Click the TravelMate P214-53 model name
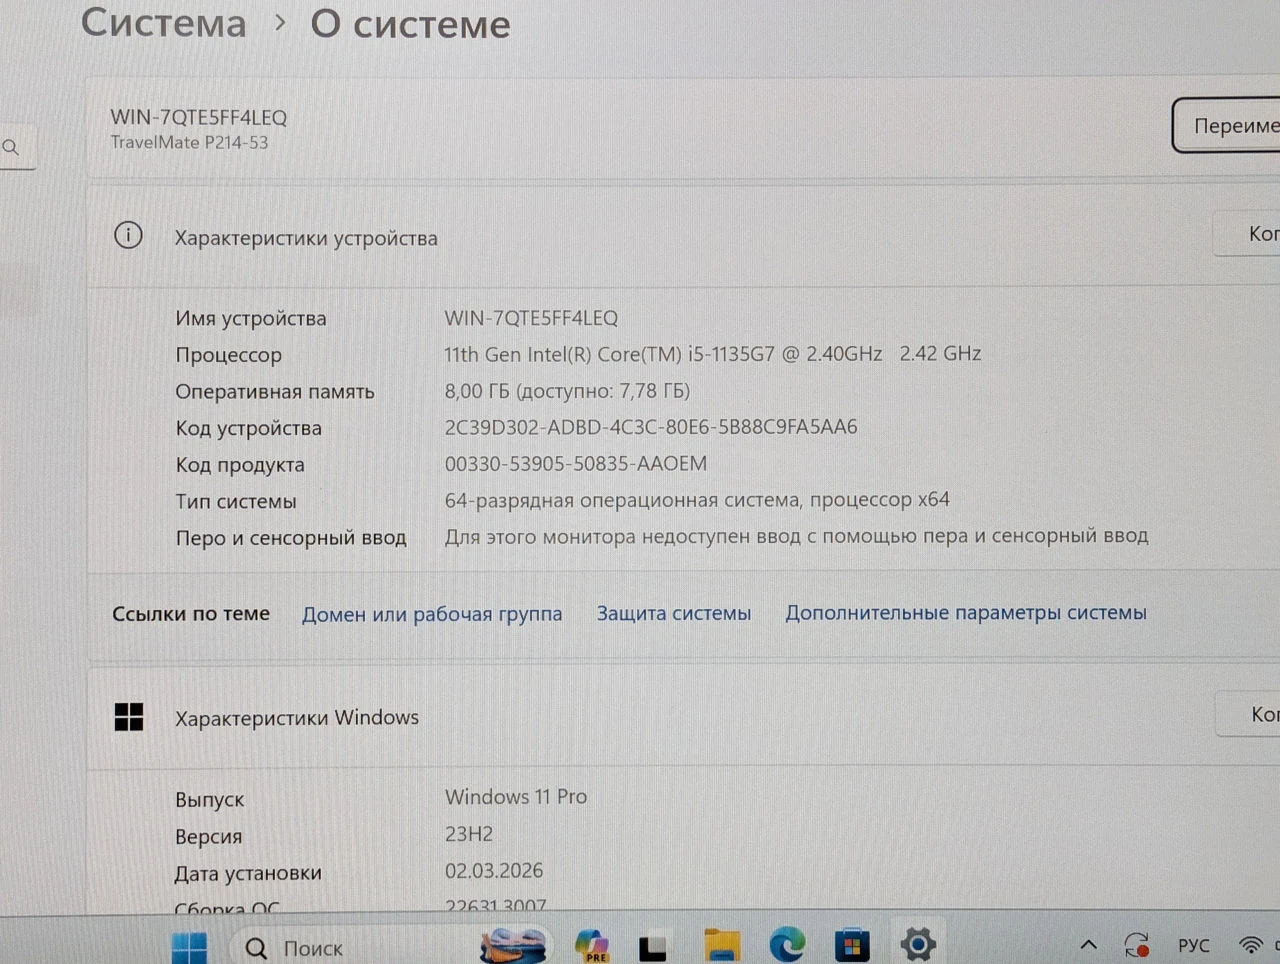Image resolution: width=1280 pixels, height=964 pixels. pos(189,142)
